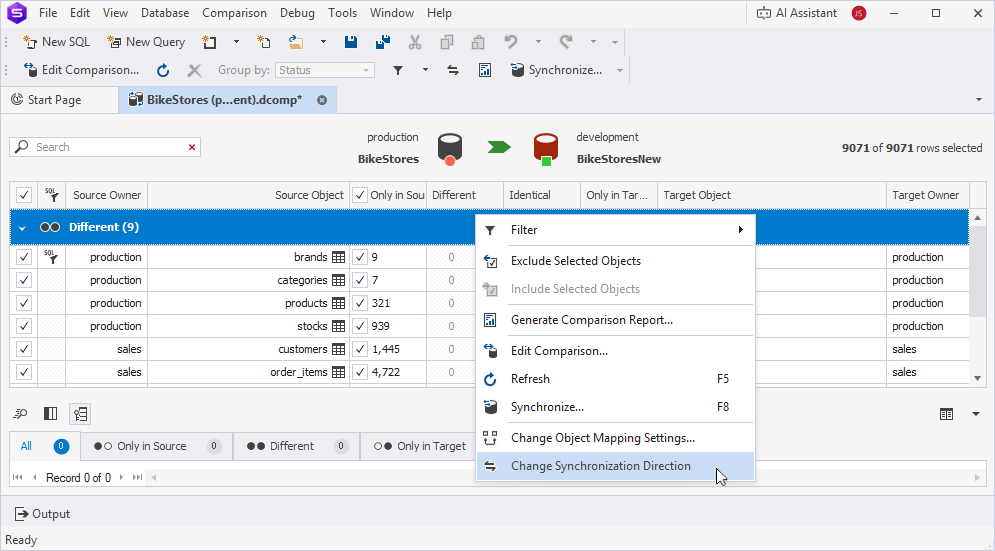The width and height of the screenshot is (995, 551).
Task: Click the Save All toolbar icon
Action: click(x=382, y=42)
